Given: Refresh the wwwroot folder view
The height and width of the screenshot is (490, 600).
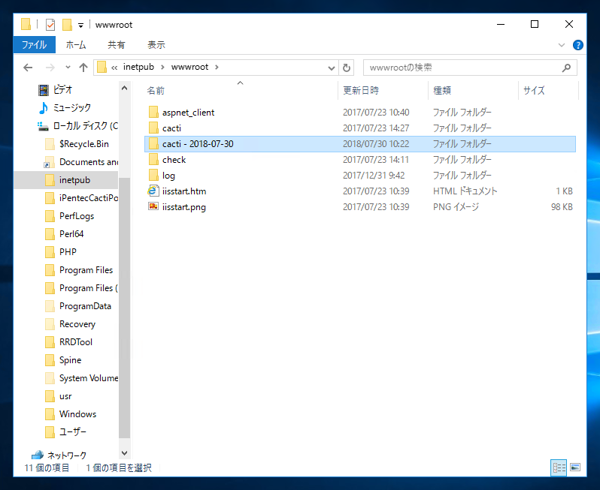Looking at the screenshot, I should (346, 68).
